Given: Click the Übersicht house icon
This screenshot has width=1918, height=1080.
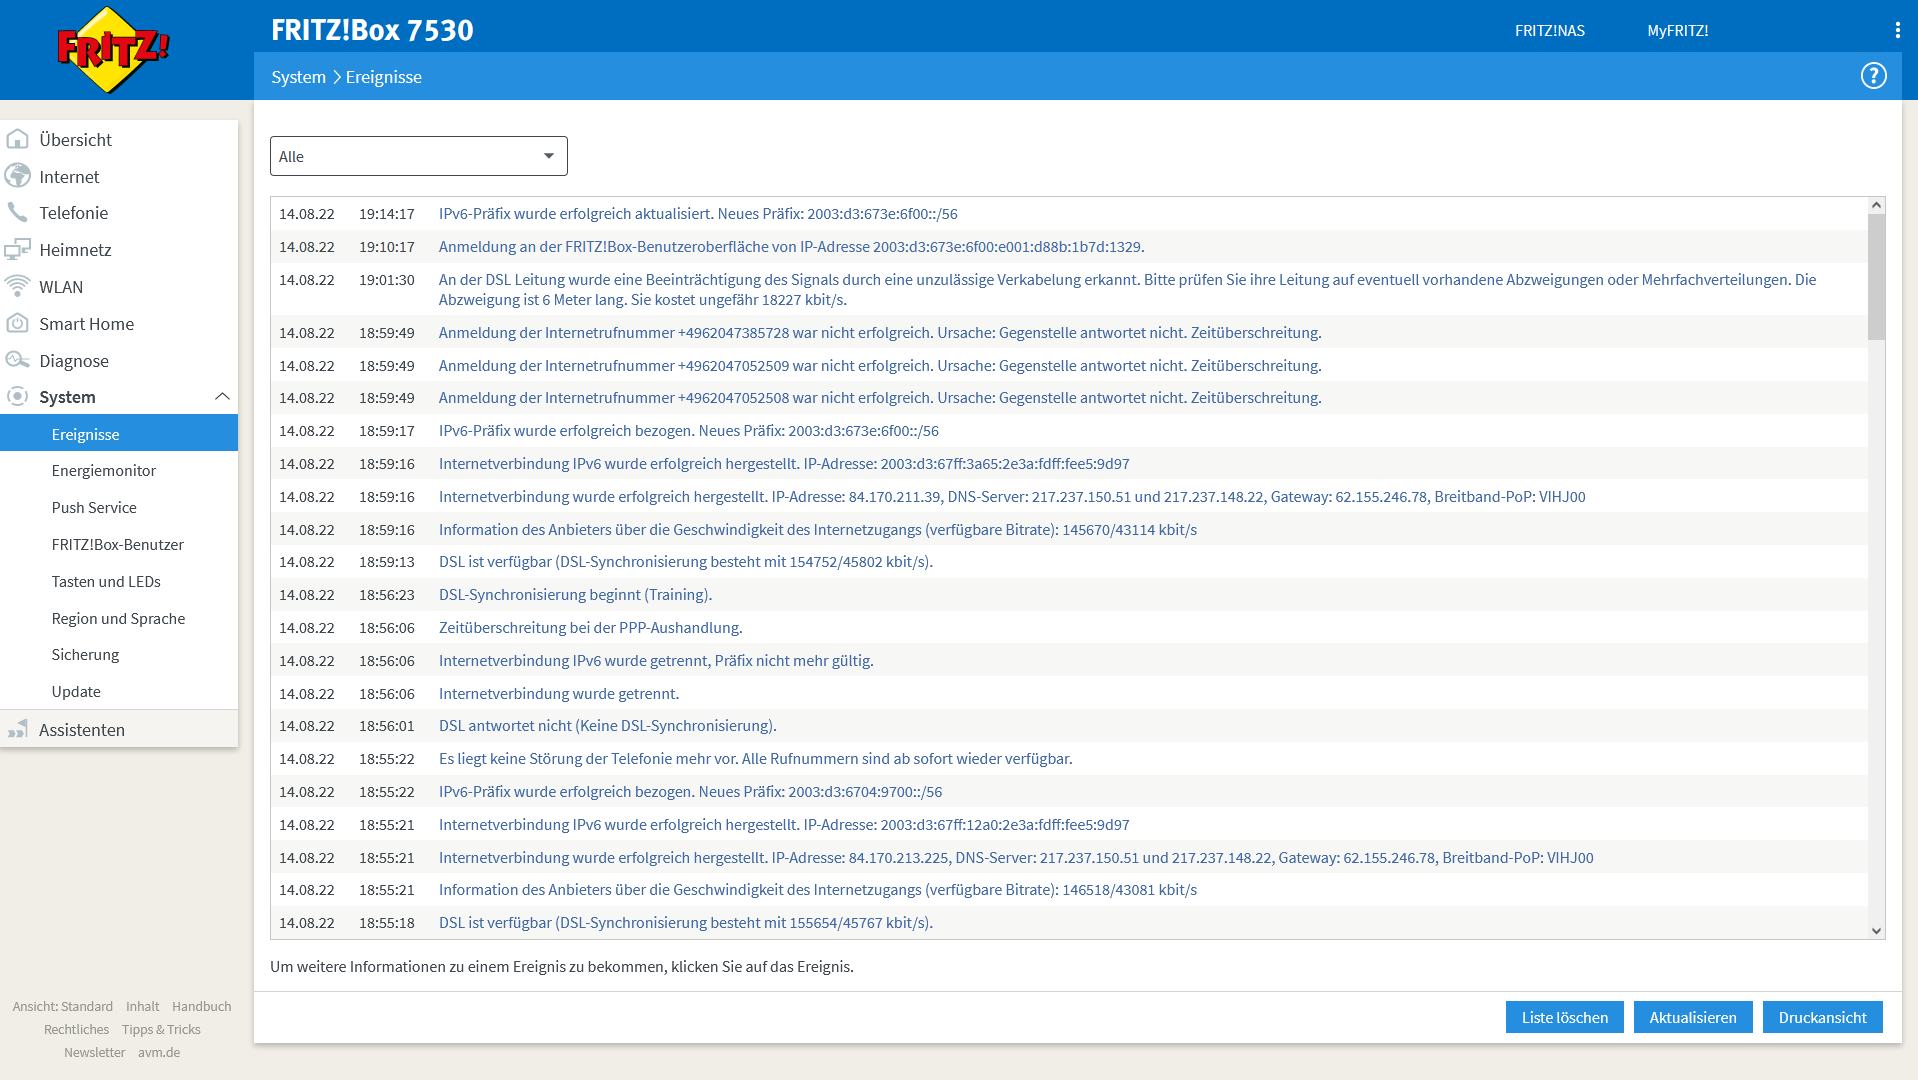Looking at the screenshot, I should [x=17, y=140].
